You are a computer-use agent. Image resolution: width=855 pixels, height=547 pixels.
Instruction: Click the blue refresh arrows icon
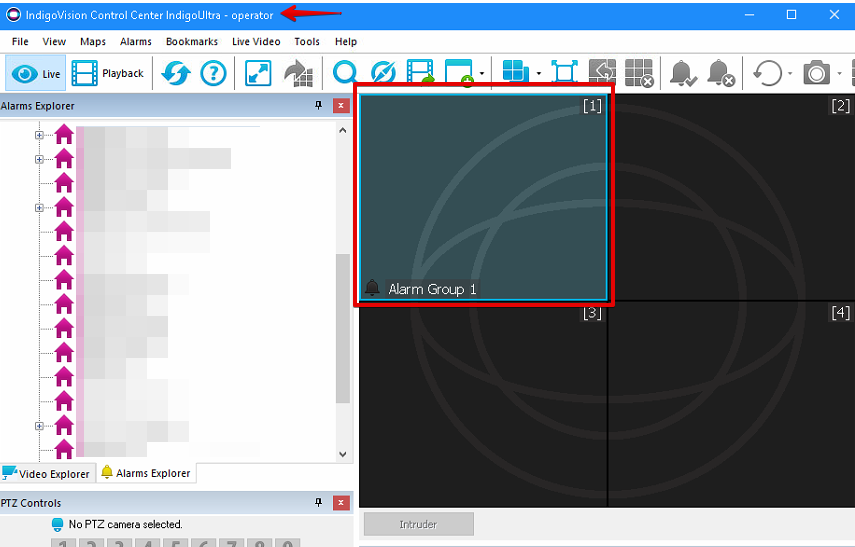click(x=176, y=73)
